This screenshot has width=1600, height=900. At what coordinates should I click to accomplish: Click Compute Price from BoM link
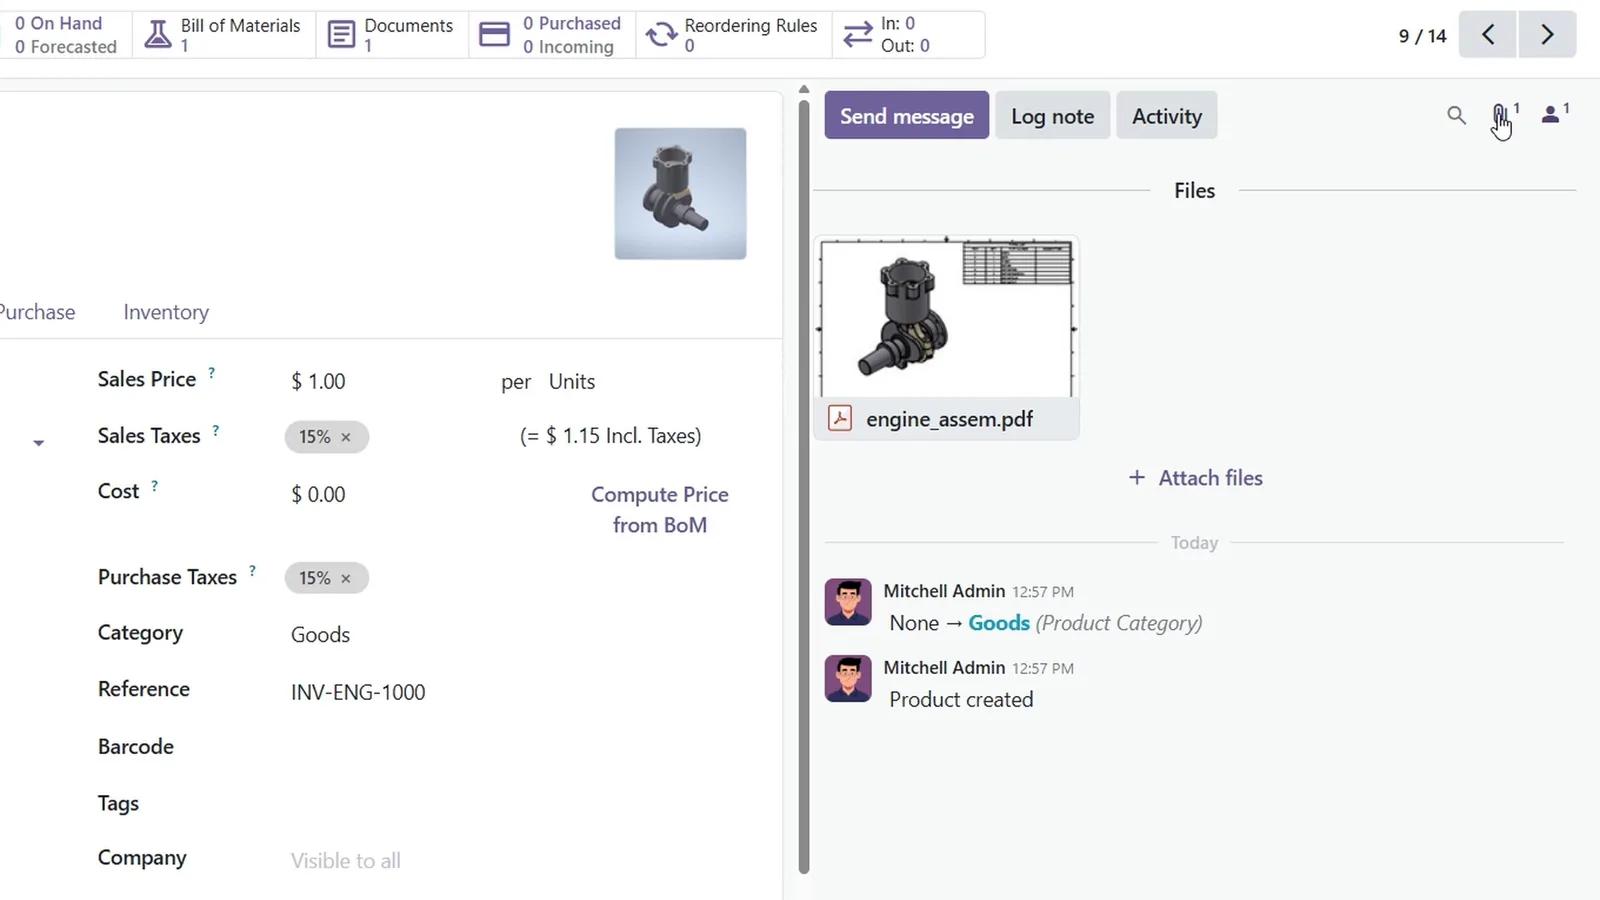click(x=660, y=509)
